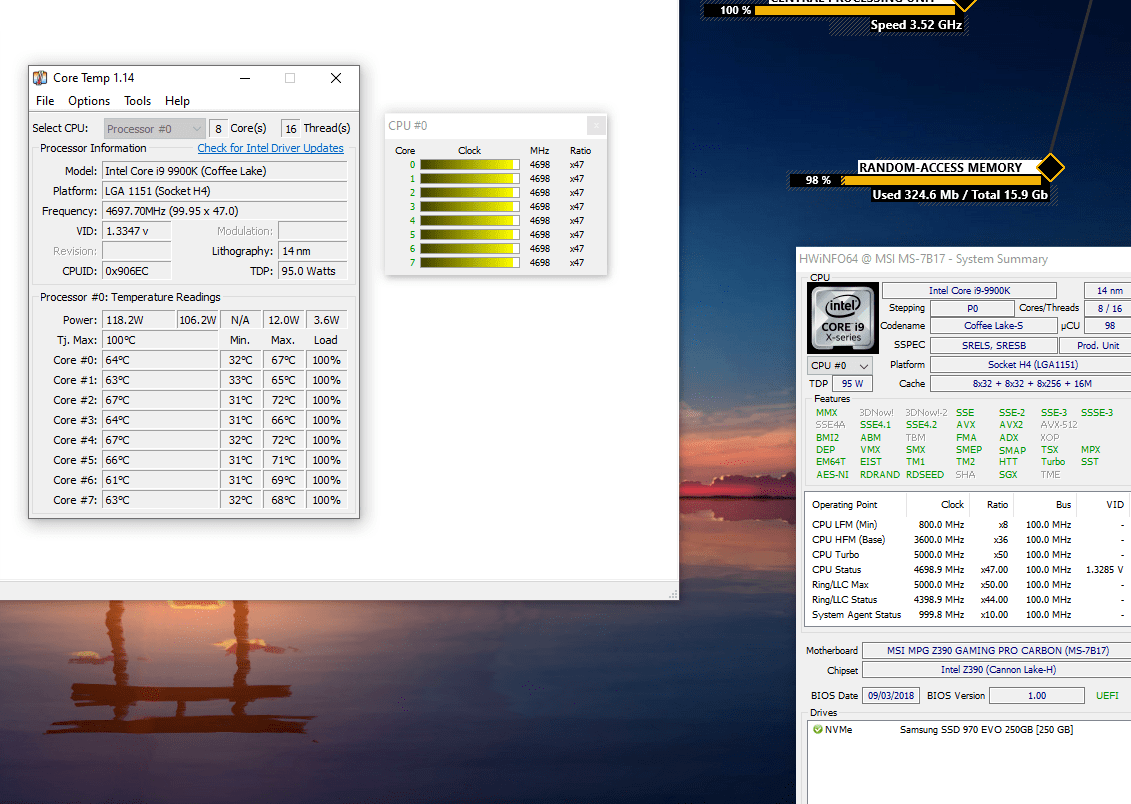Click the motherboard name MSI MPG Z390 GAMING PRO CARBON
The height and width of the screenshot is (804, 1131).
click(x=998, y=650)
